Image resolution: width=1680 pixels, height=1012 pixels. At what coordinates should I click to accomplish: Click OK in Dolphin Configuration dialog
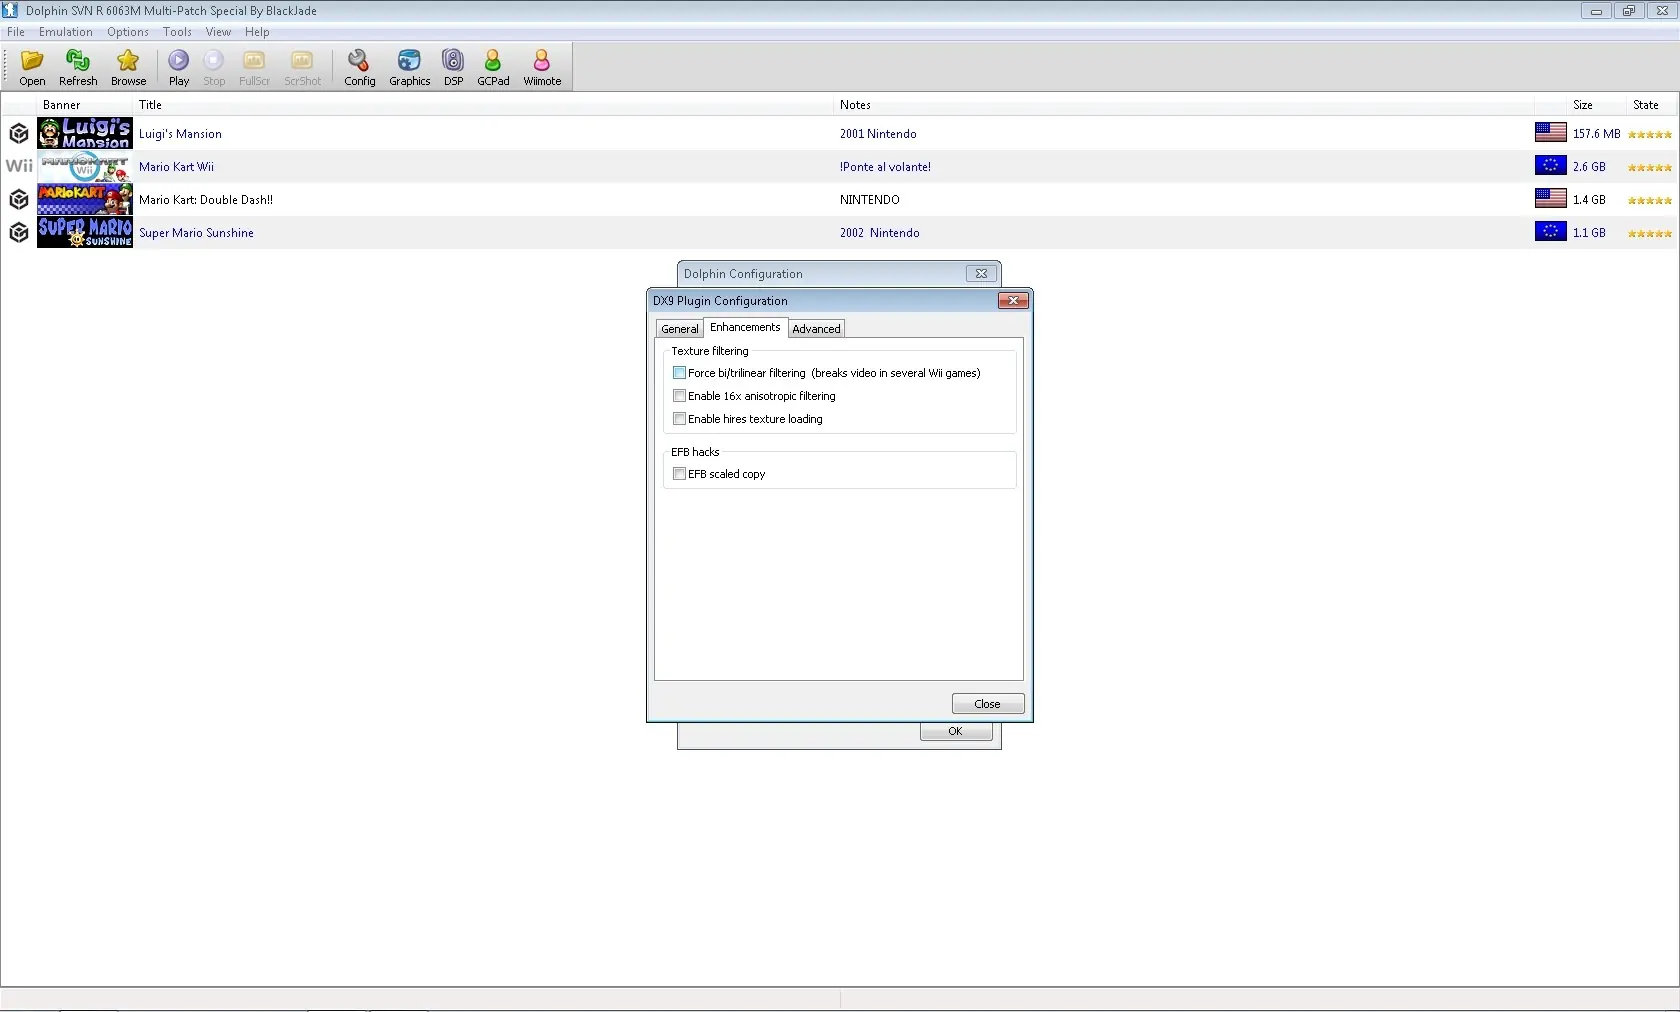[956, 731]
